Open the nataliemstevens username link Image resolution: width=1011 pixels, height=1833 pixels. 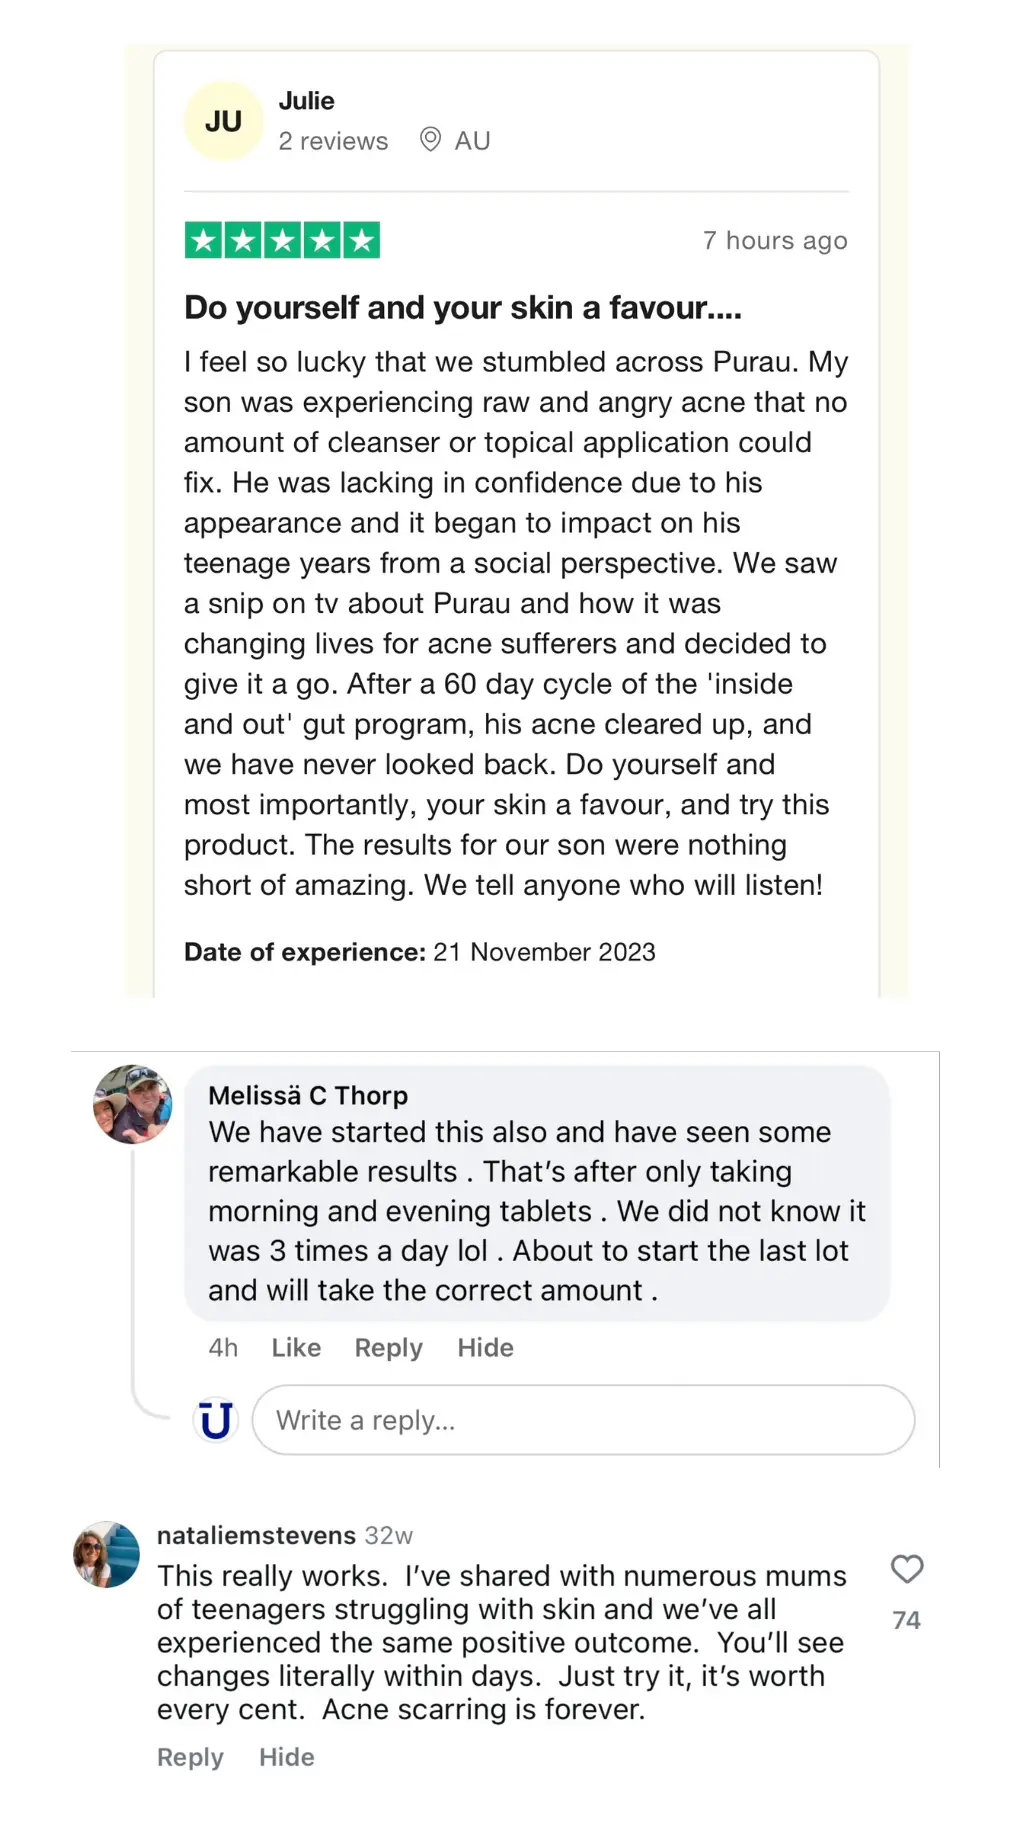[x=256, y=1535]
